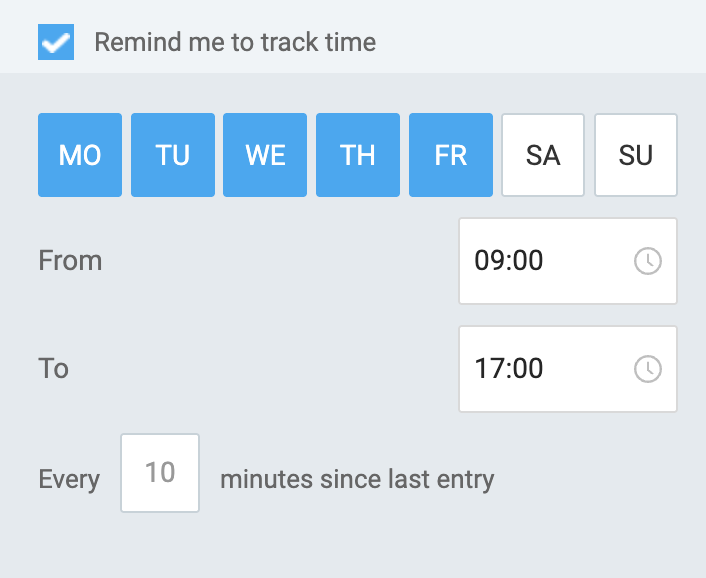Disable reminders on Monday

pyautogui.click(x=80, y=155)
